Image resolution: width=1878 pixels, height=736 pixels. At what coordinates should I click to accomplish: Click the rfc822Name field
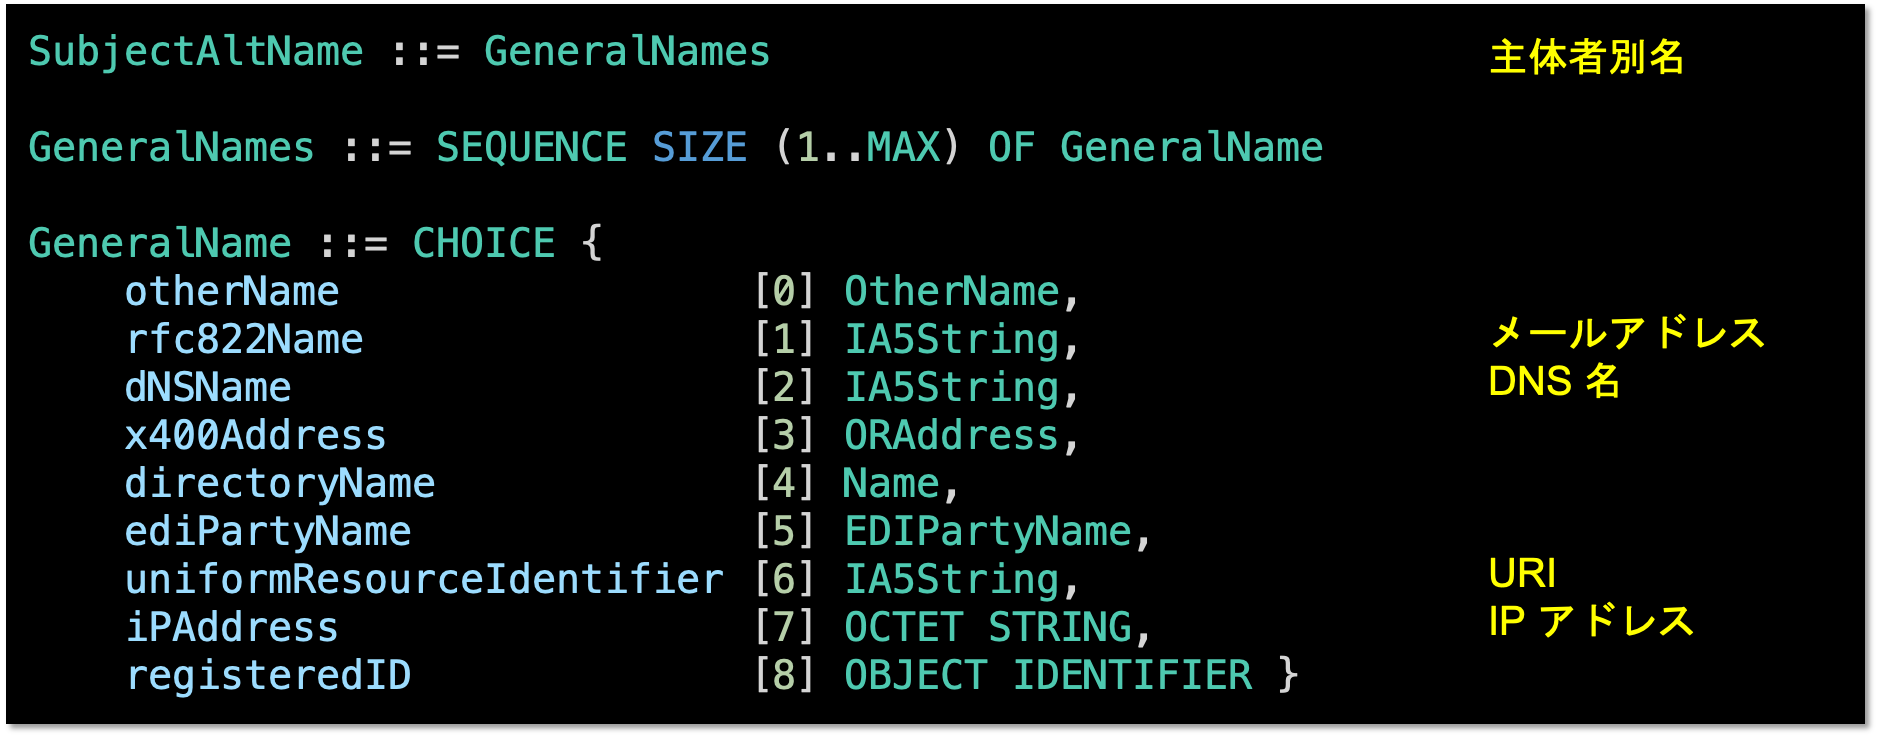pos(244,340)
